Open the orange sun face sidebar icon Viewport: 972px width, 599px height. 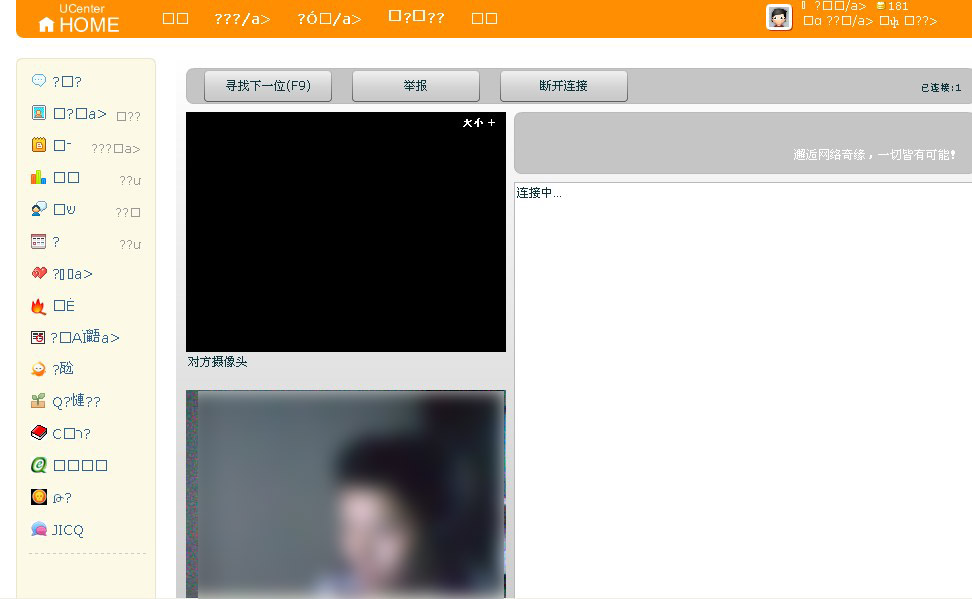tap(38, 497)
